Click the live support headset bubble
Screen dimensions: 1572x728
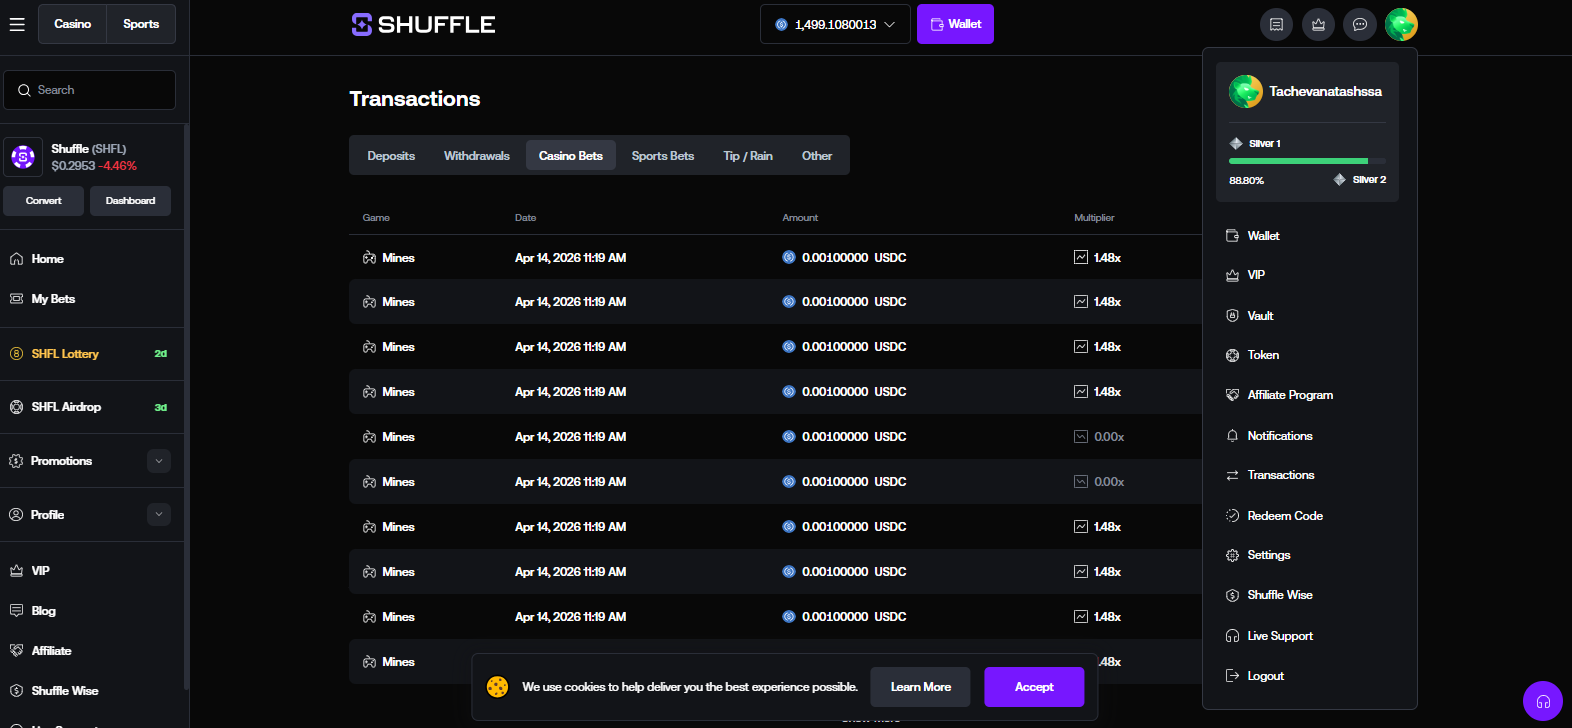point(1542,701)
